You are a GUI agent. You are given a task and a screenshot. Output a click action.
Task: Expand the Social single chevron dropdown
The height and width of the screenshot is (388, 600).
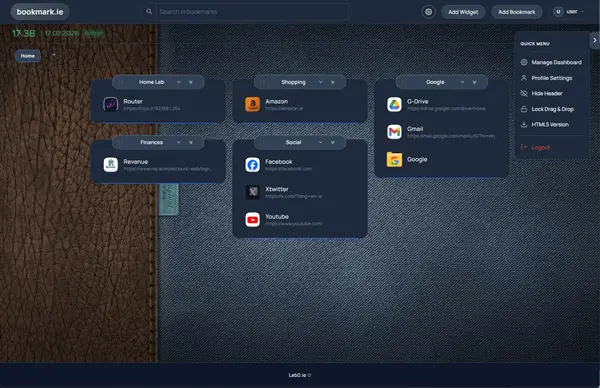[321, 142]
